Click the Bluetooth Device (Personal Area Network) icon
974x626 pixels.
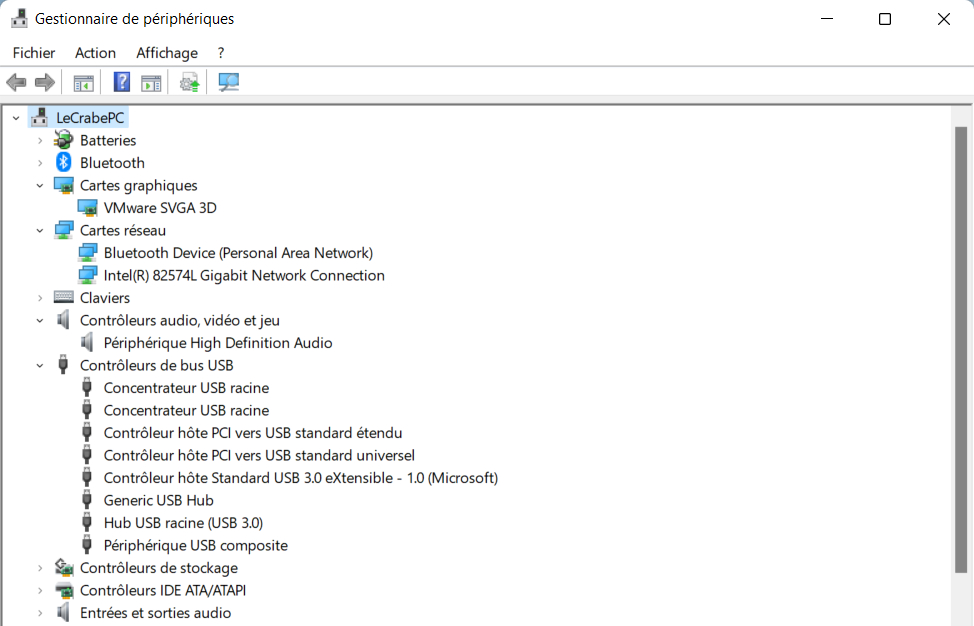coord(87,253)
